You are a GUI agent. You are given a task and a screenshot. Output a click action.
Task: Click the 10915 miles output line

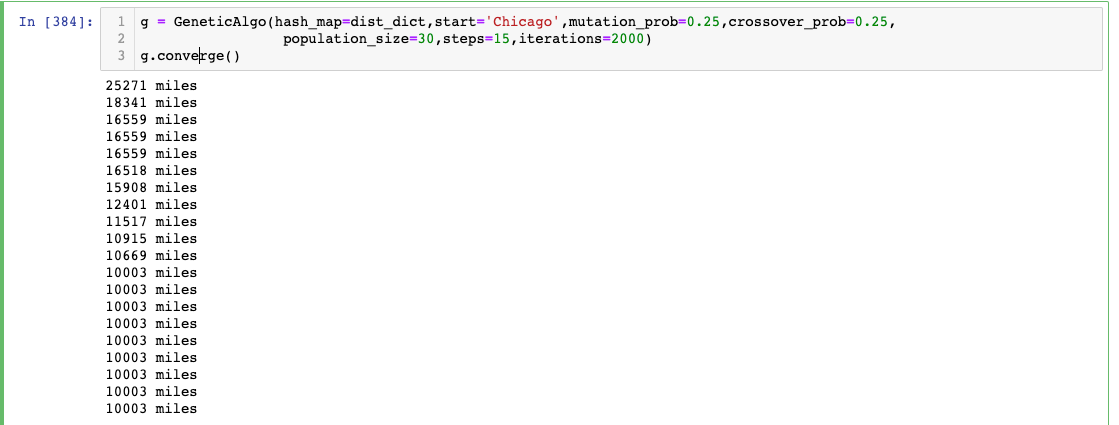151,238
